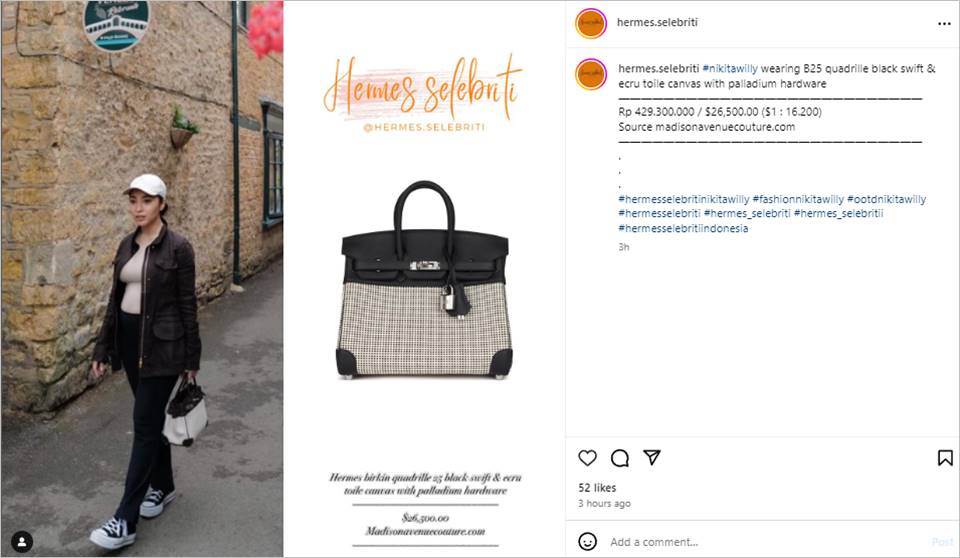Share post using paper plane icon
This screenshot has width=960, height=558.
(x=651, y=457)
